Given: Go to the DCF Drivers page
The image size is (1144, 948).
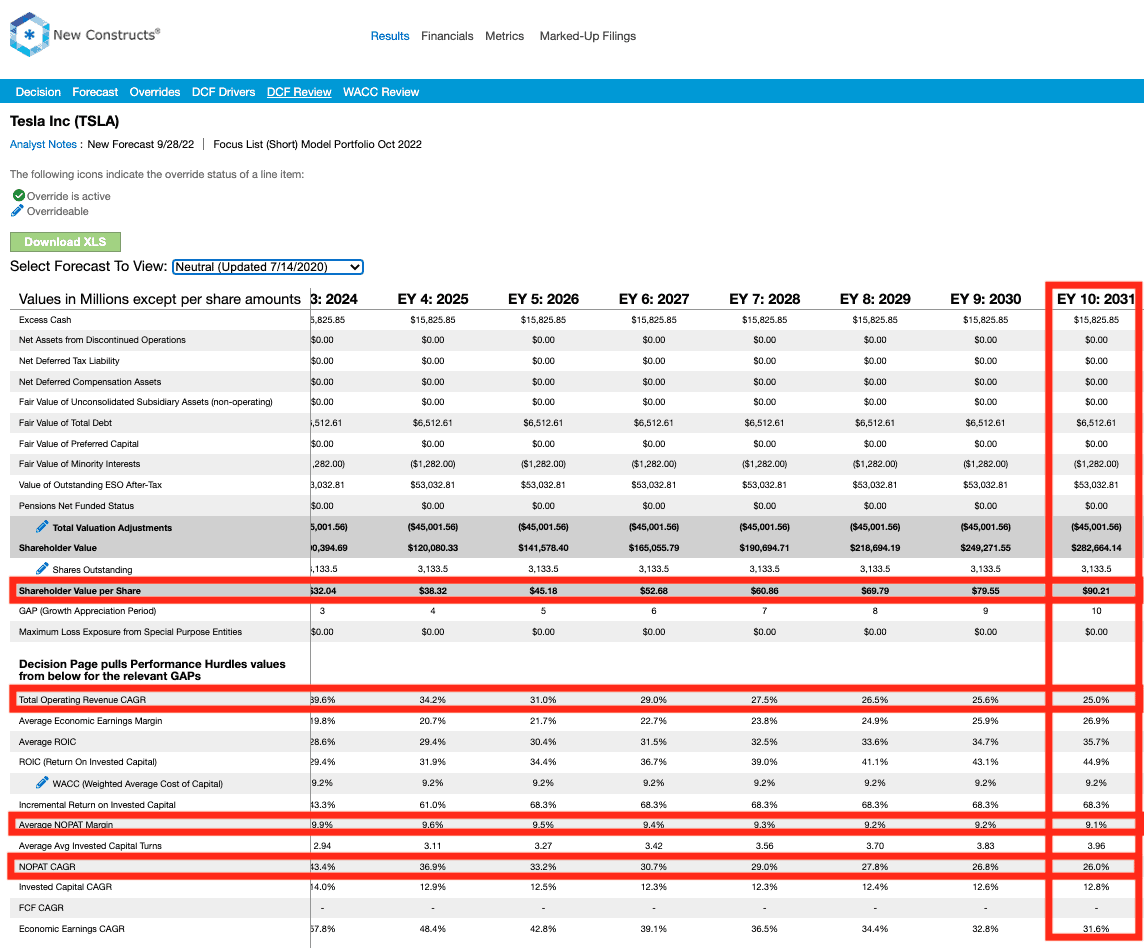Looking at the screenshot, I should [x=223, y=92].
